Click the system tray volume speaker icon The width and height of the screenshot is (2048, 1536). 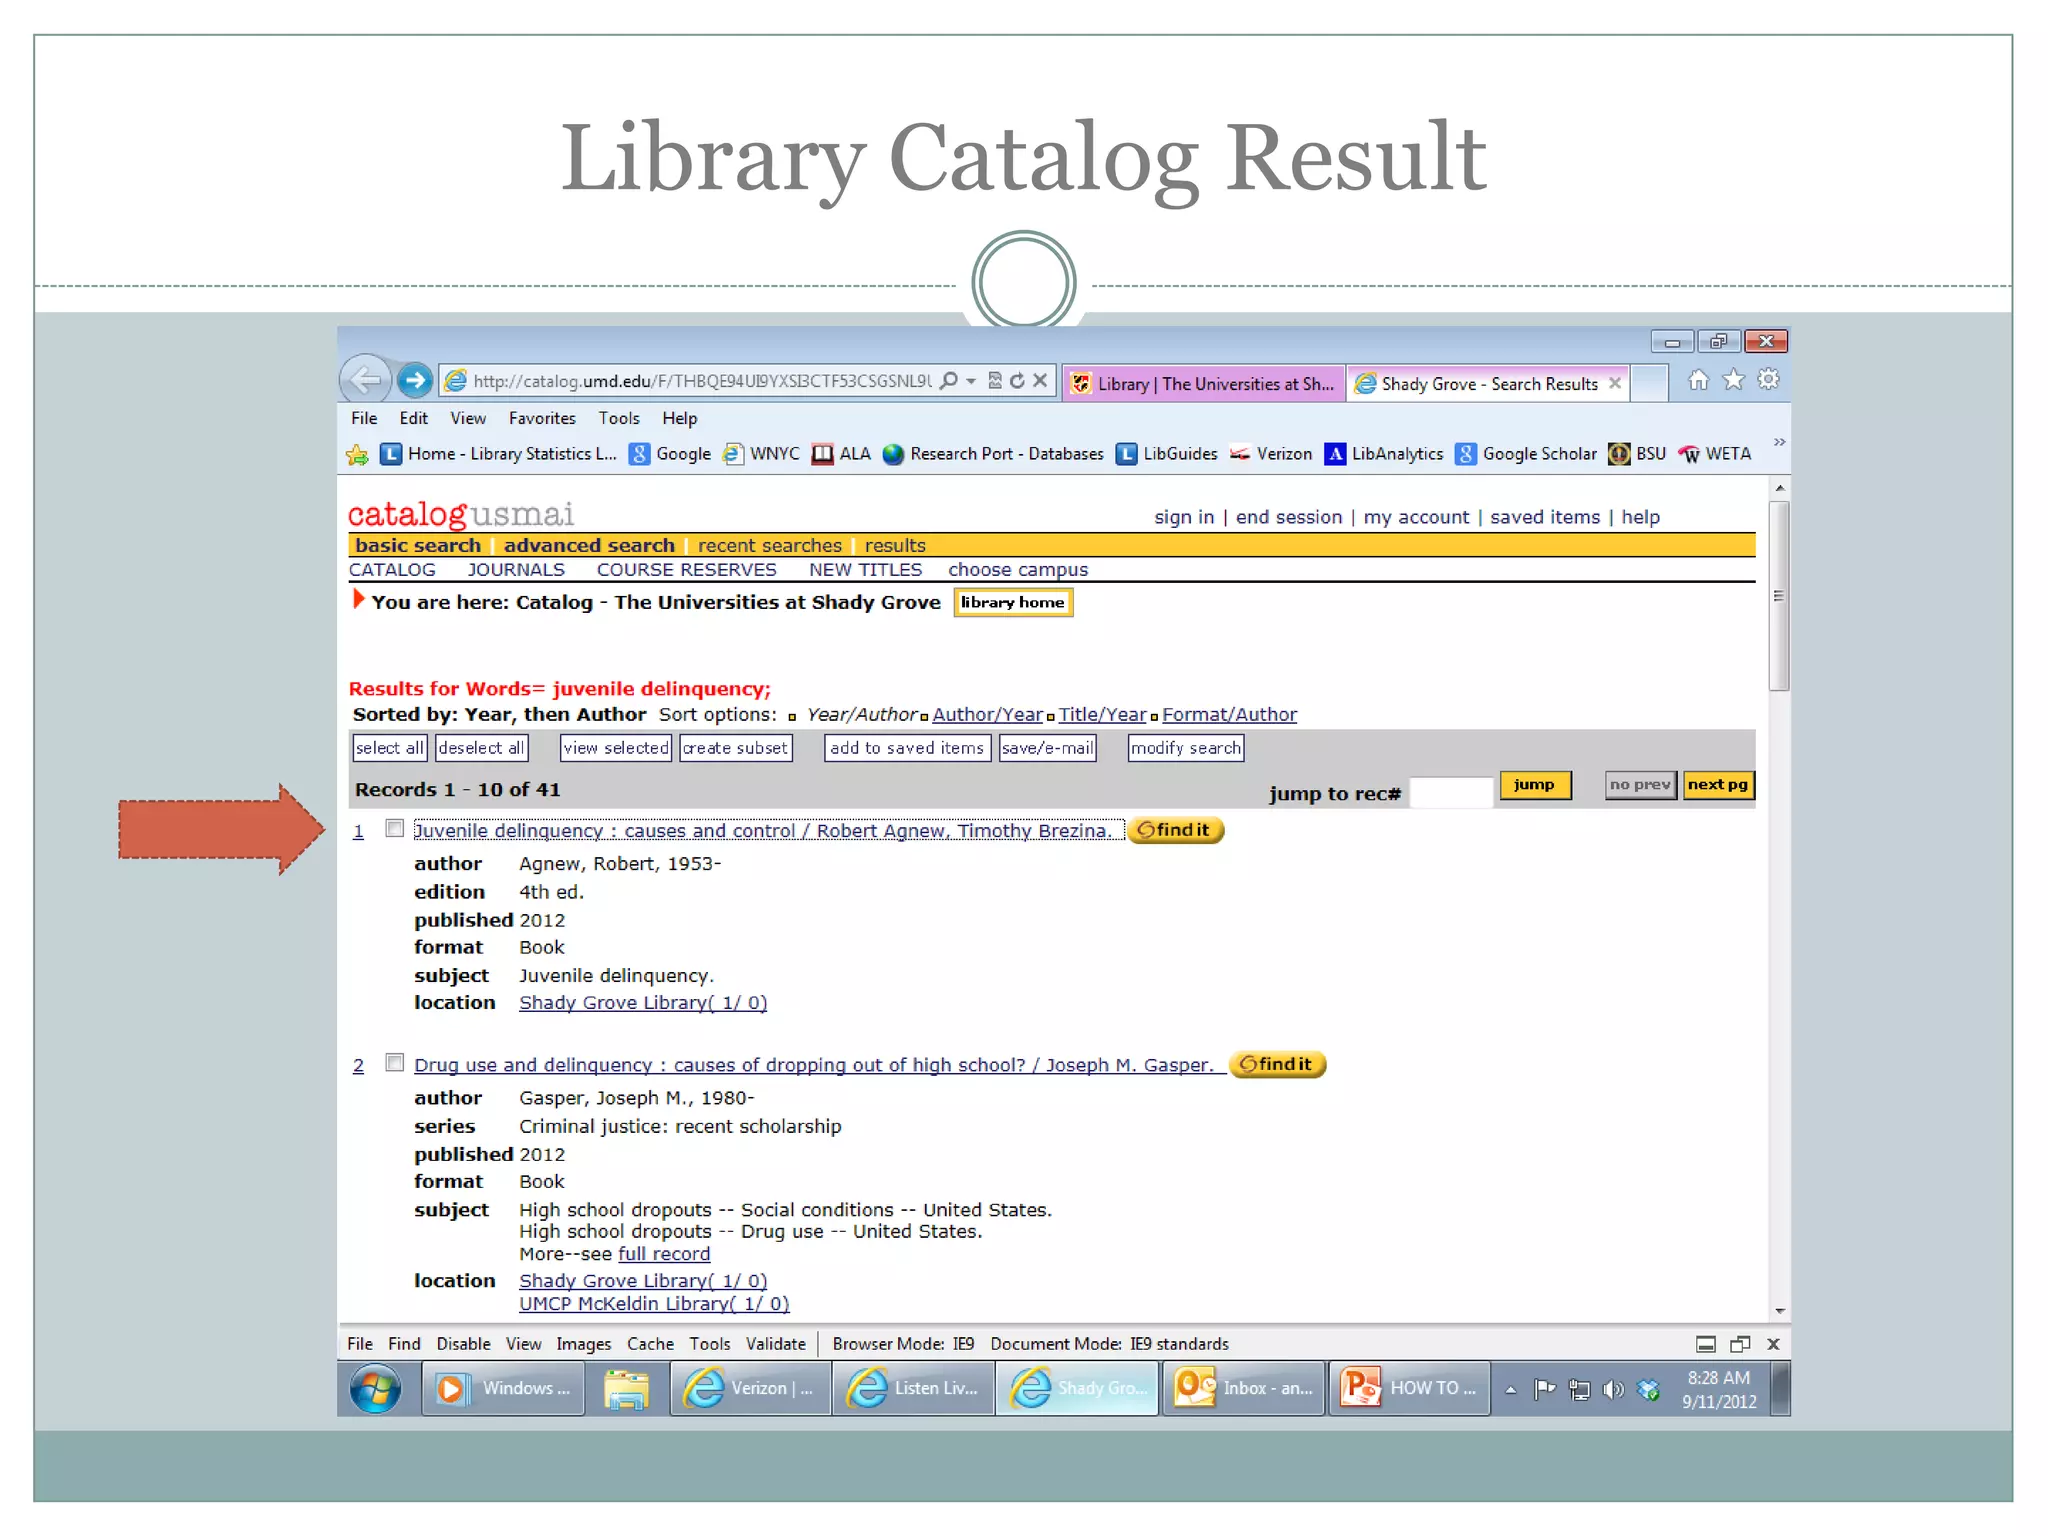(x=1613, y=1390)
